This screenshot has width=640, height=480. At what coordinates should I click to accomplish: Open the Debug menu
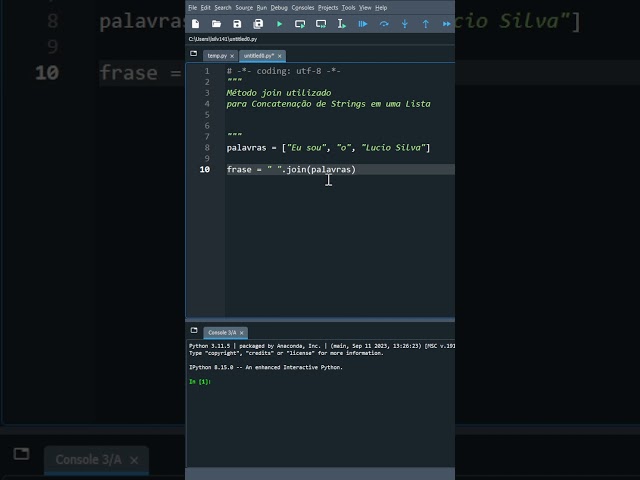(x=279, y=8)
